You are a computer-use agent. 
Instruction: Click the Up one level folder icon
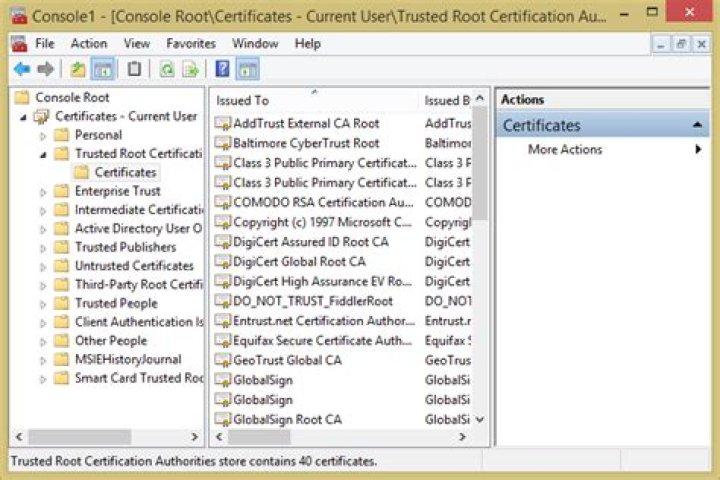78,69
